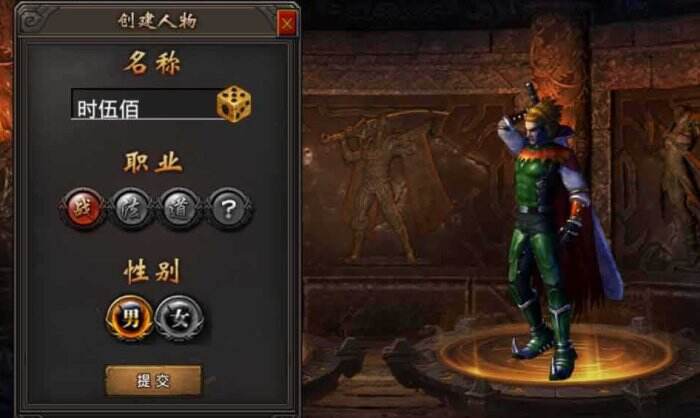Click the 名称 section heading

(152, 63)
